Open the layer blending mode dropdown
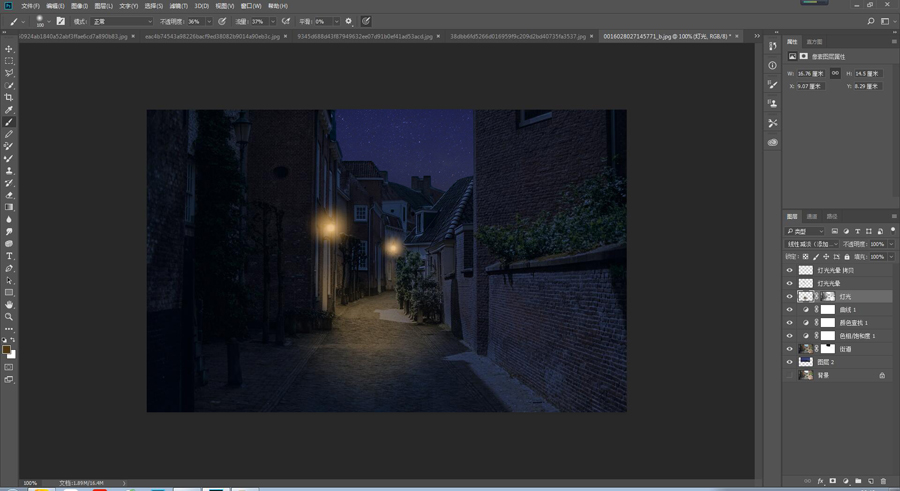900x491 pixels. click(x=811, y=244)
